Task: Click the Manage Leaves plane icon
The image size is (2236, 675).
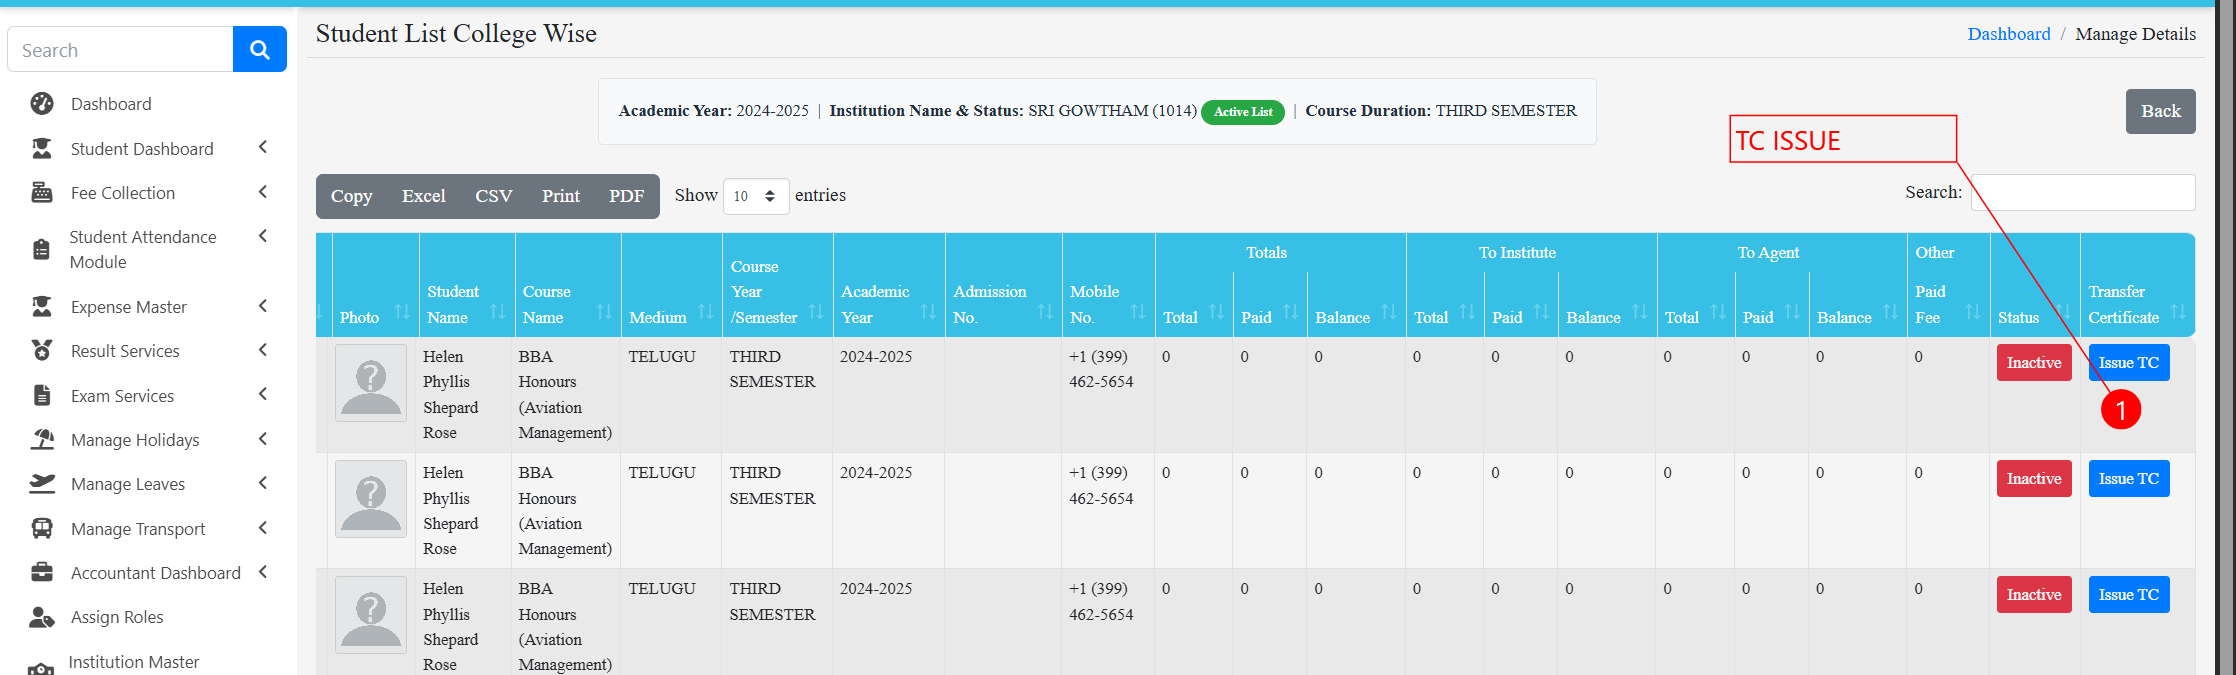Action: pyautogui.click(x=42, y=484)
